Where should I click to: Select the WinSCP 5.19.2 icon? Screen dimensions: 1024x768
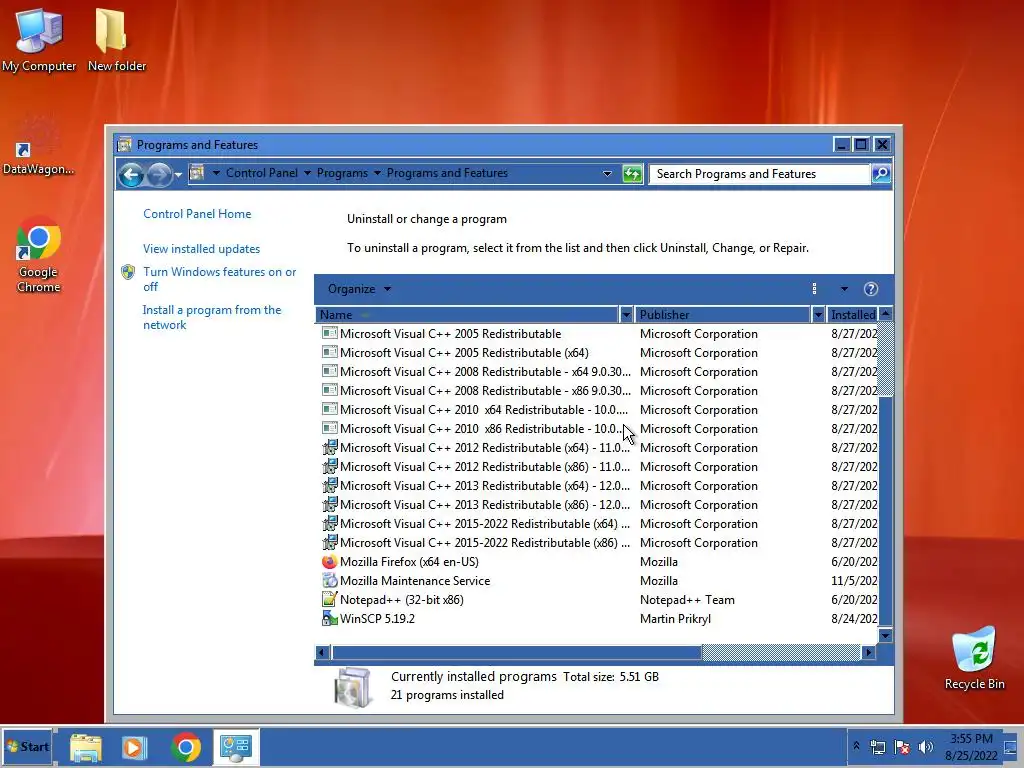click(329, 618)
